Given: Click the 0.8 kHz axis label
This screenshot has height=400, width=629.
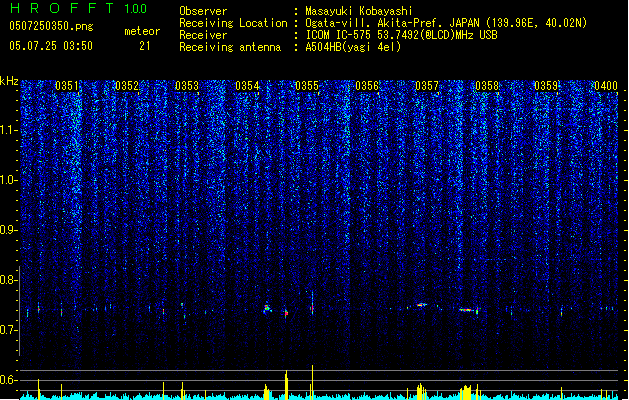Looking at the screenshot, I should 9,280.
